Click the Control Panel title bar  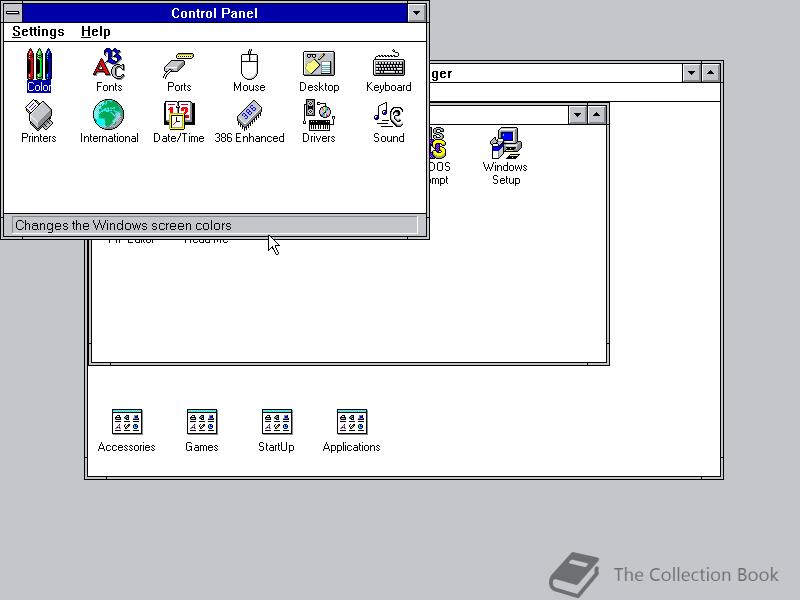215,13
